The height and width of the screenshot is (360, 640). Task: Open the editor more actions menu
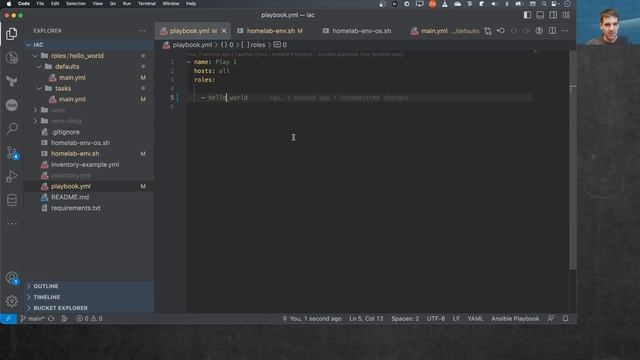point(565,31)
